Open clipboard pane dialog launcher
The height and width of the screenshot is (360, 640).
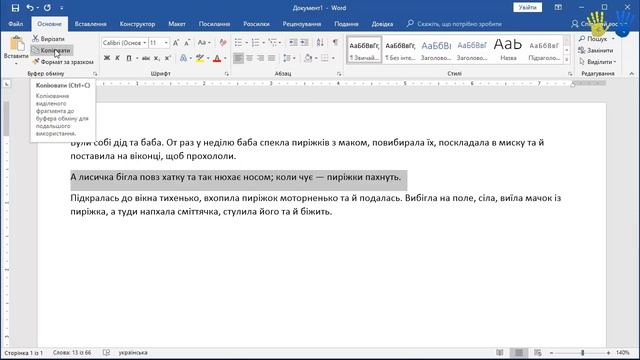tap(95, 74)
